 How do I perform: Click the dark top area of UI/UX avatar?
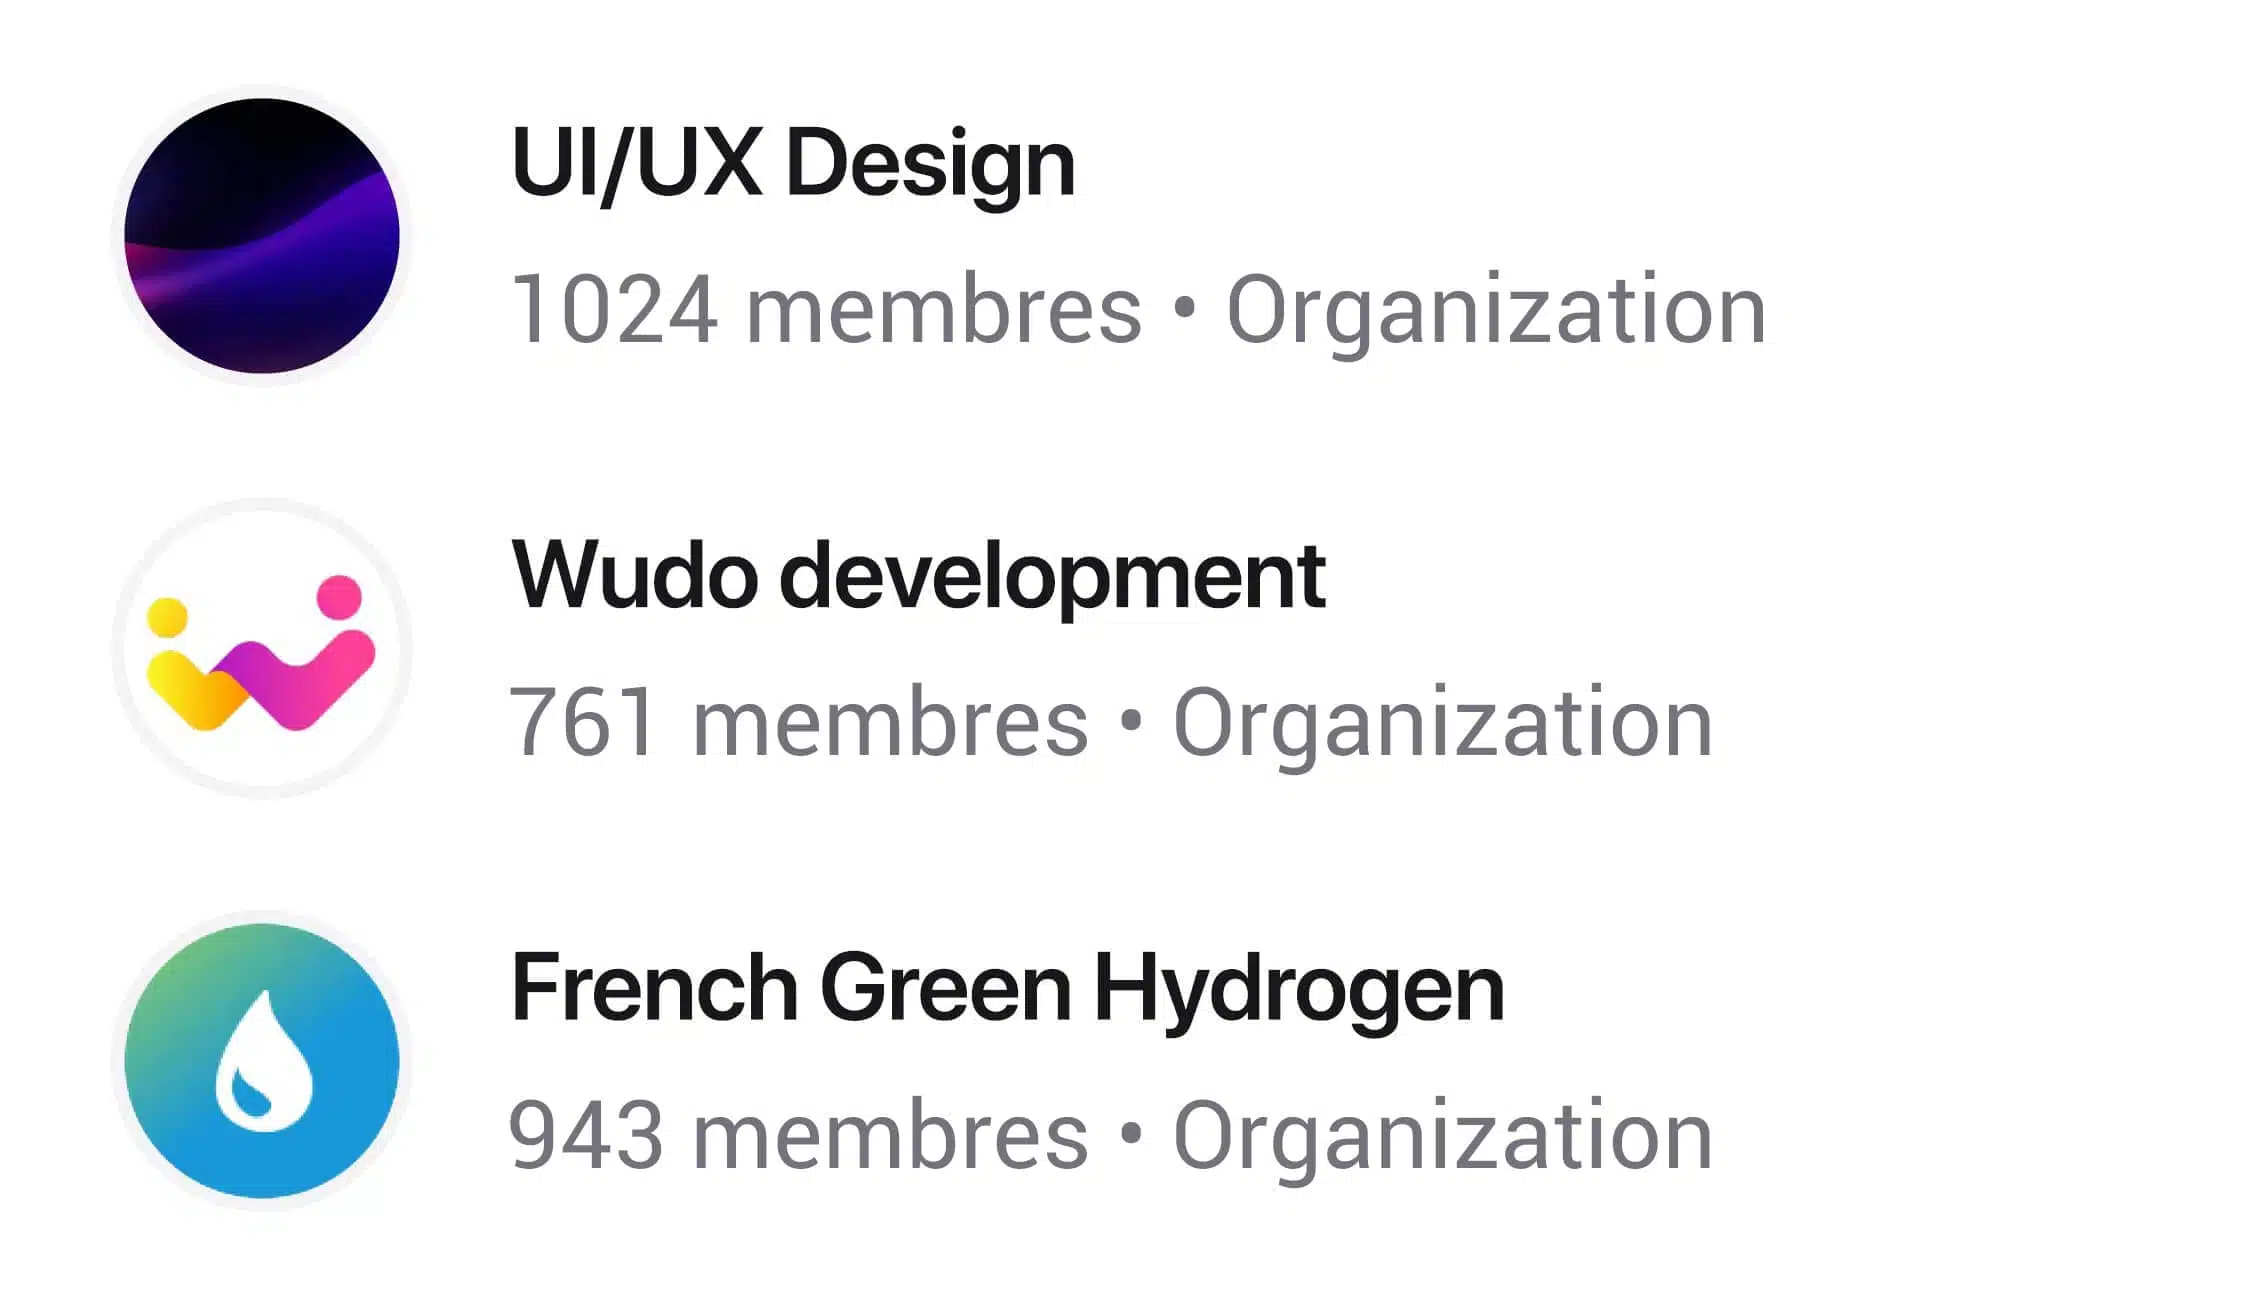point(260,150)
